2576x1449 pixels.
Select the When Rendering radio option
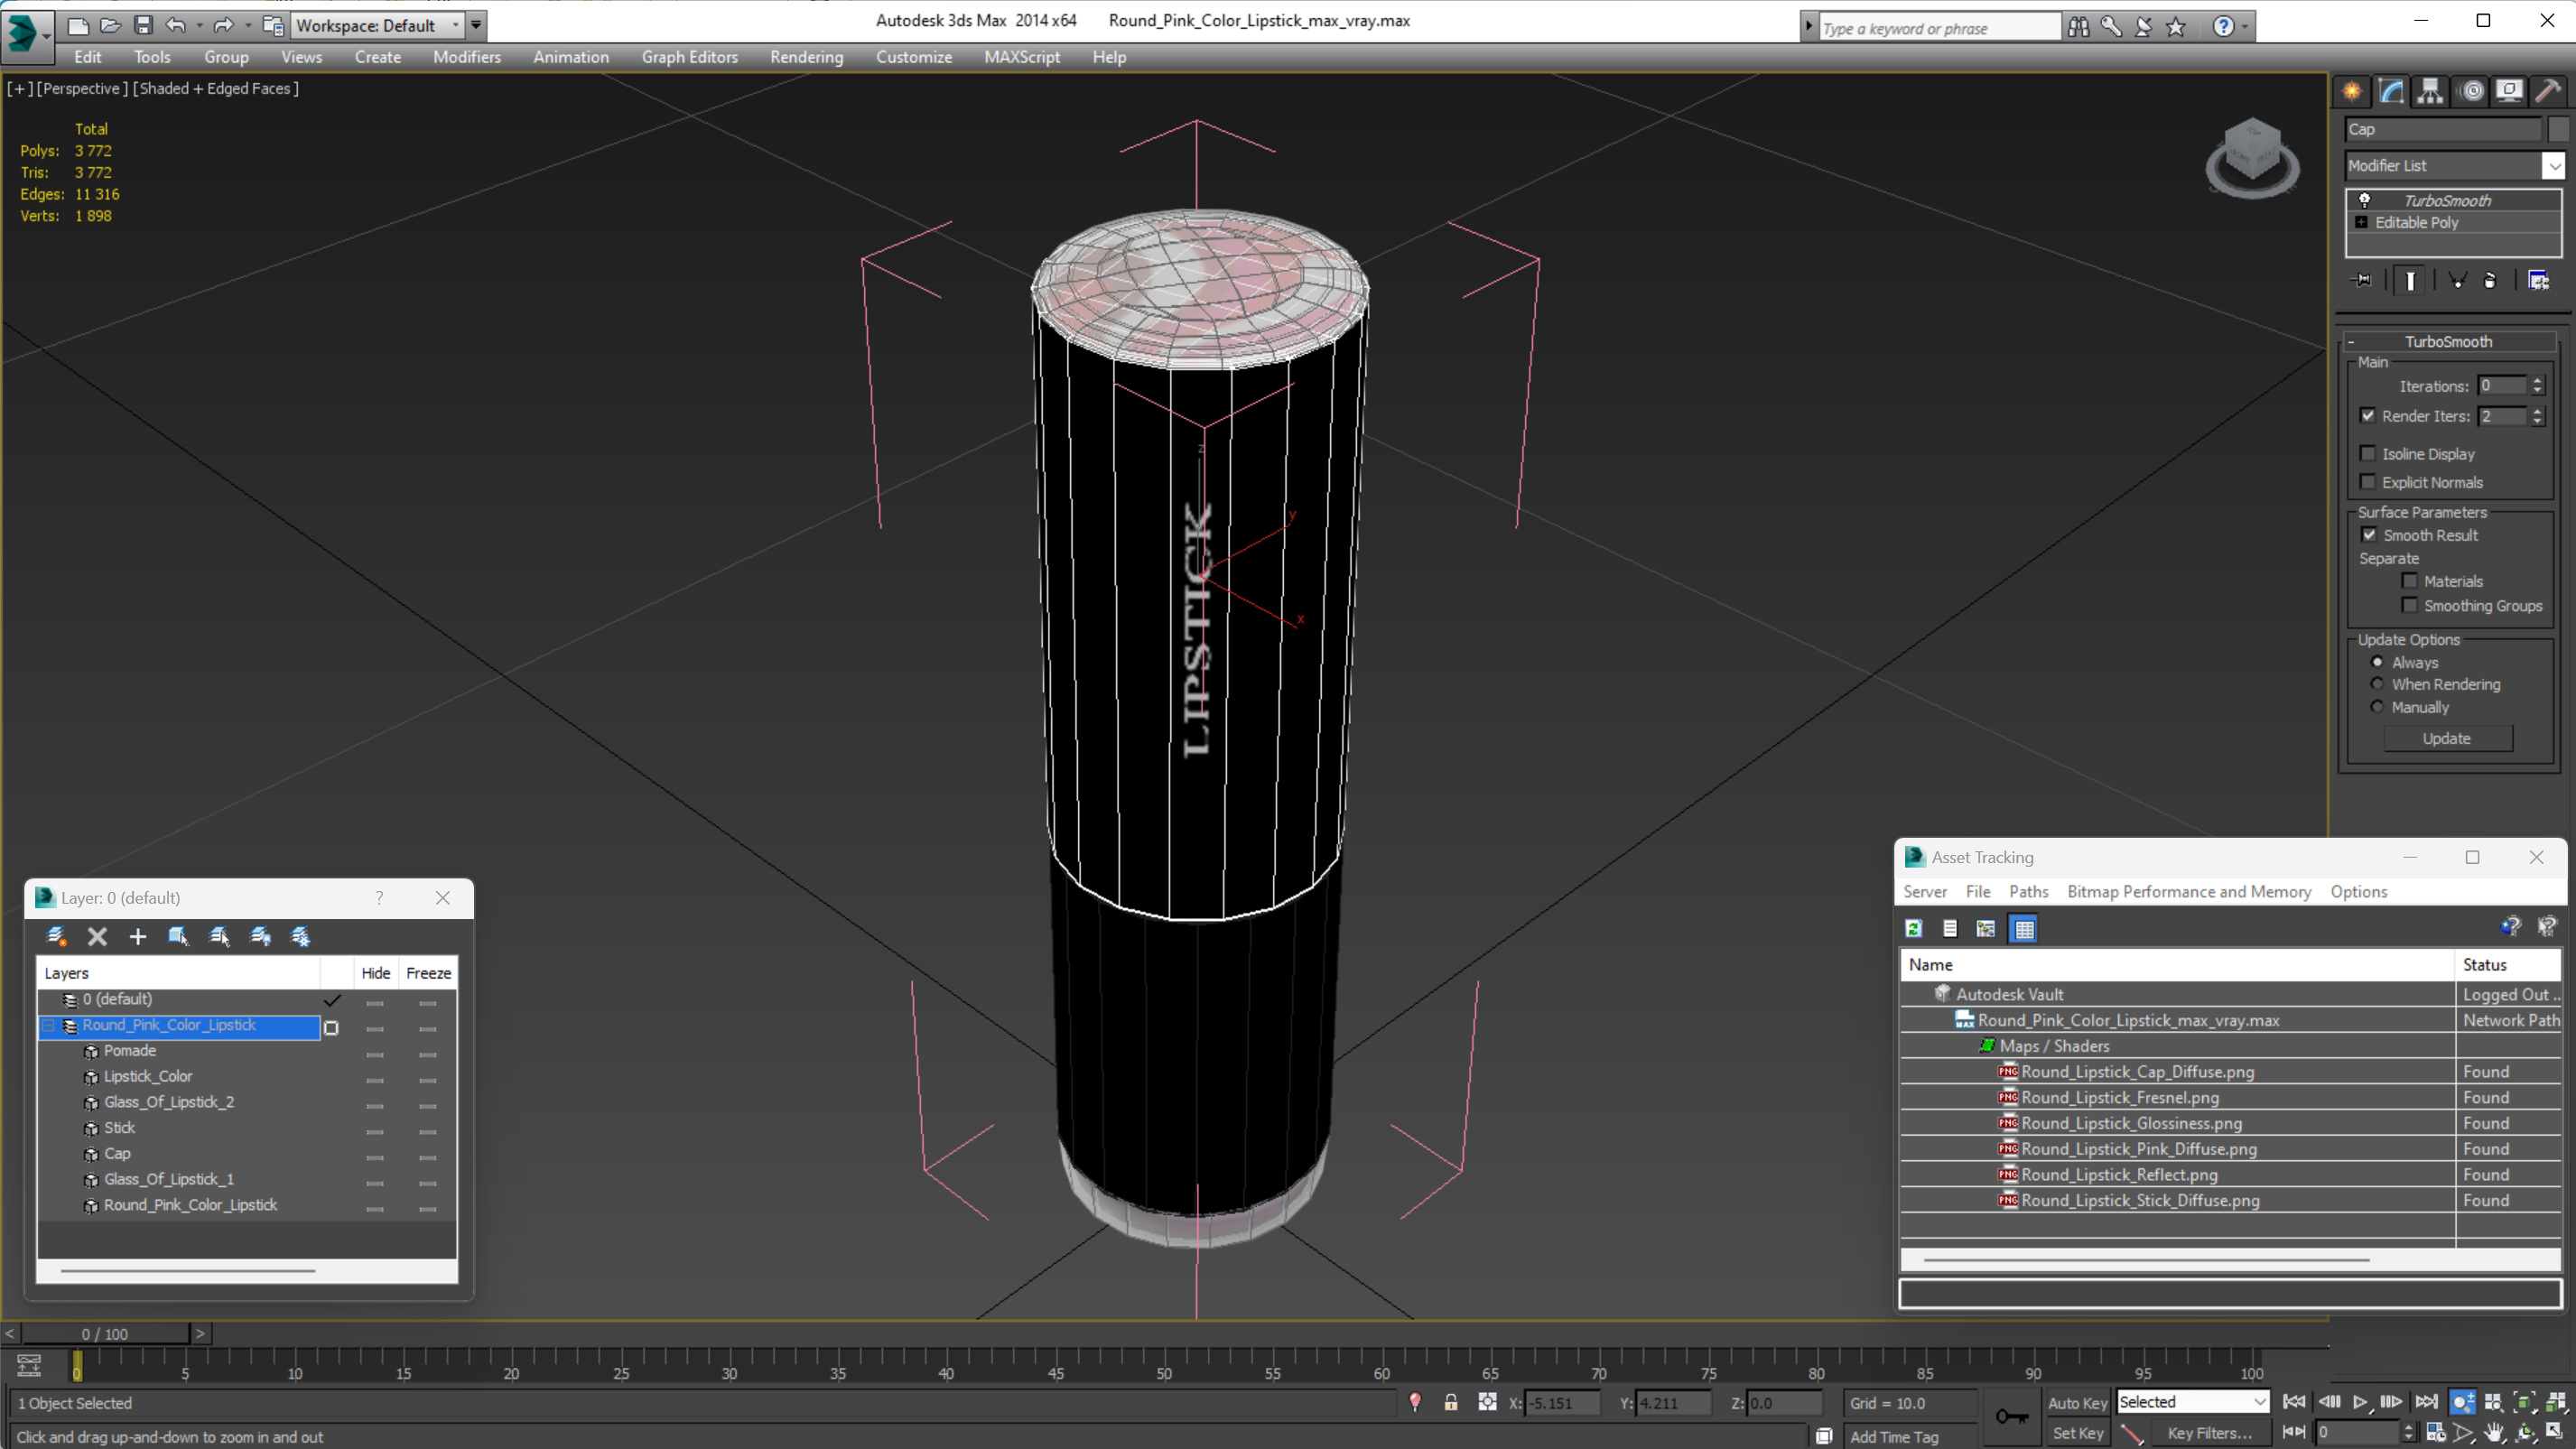2378,684
